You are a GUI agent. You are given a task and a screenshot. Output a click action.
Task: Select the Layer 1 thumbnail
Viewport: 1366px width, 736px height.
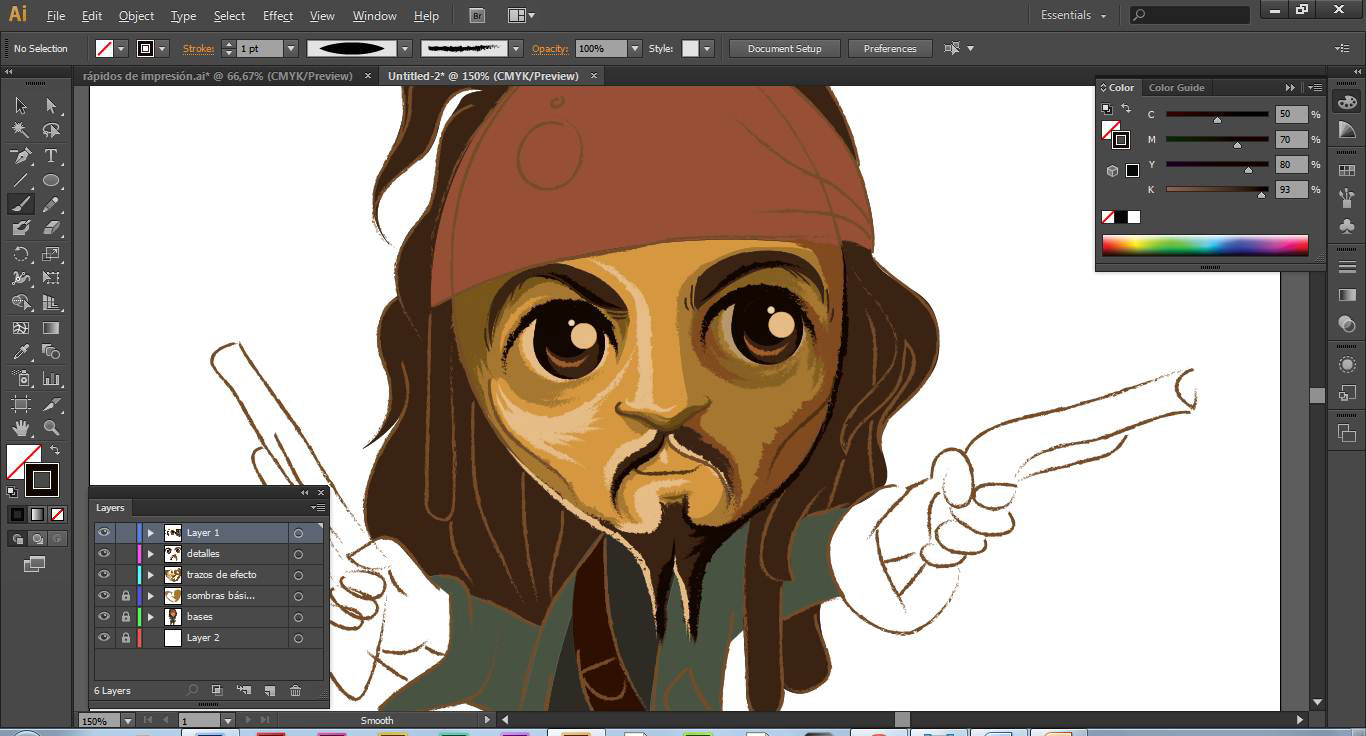click(173, 533)
